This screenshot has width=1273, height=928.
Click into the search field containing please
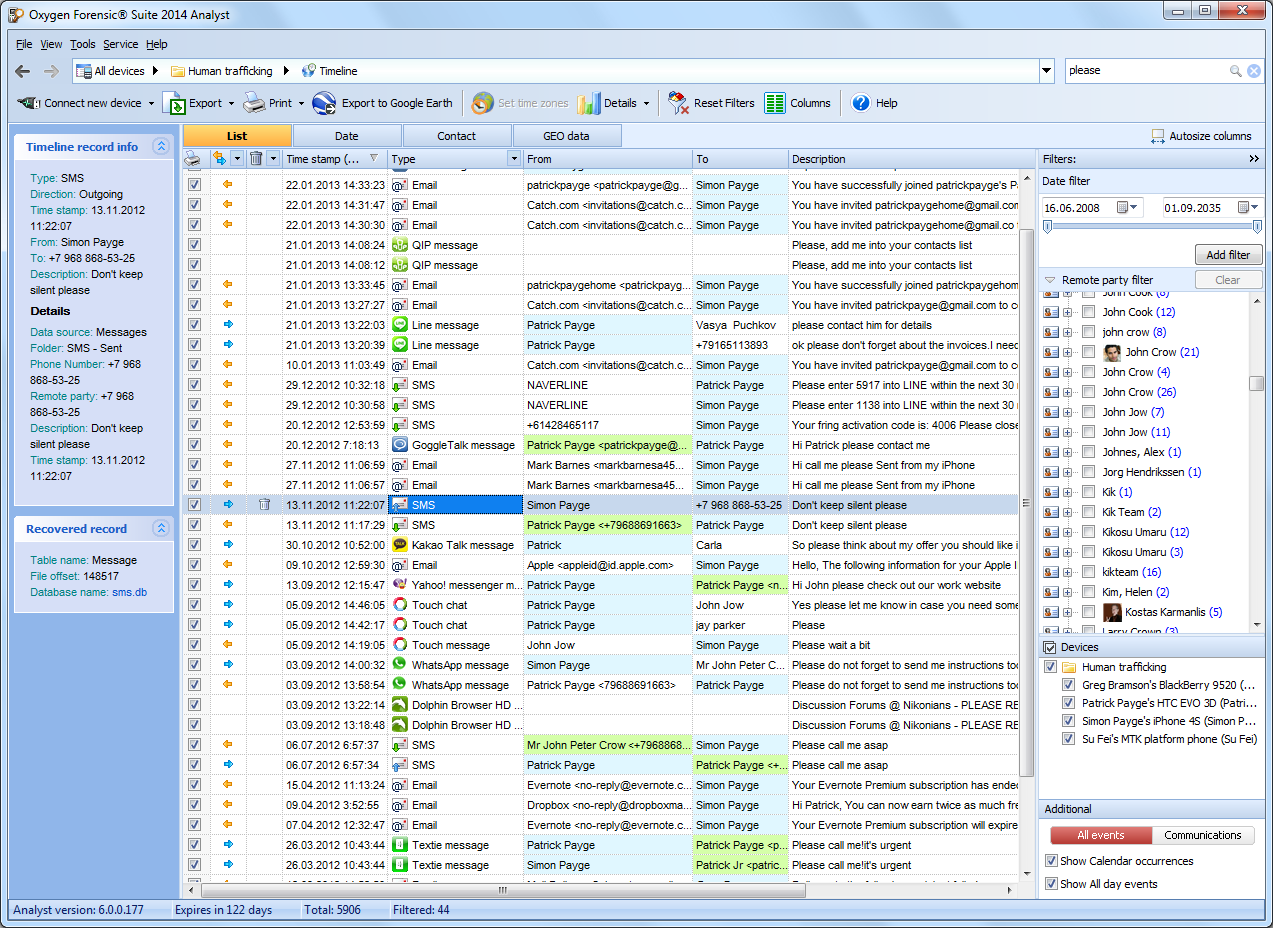click(x=1146, y=71)
